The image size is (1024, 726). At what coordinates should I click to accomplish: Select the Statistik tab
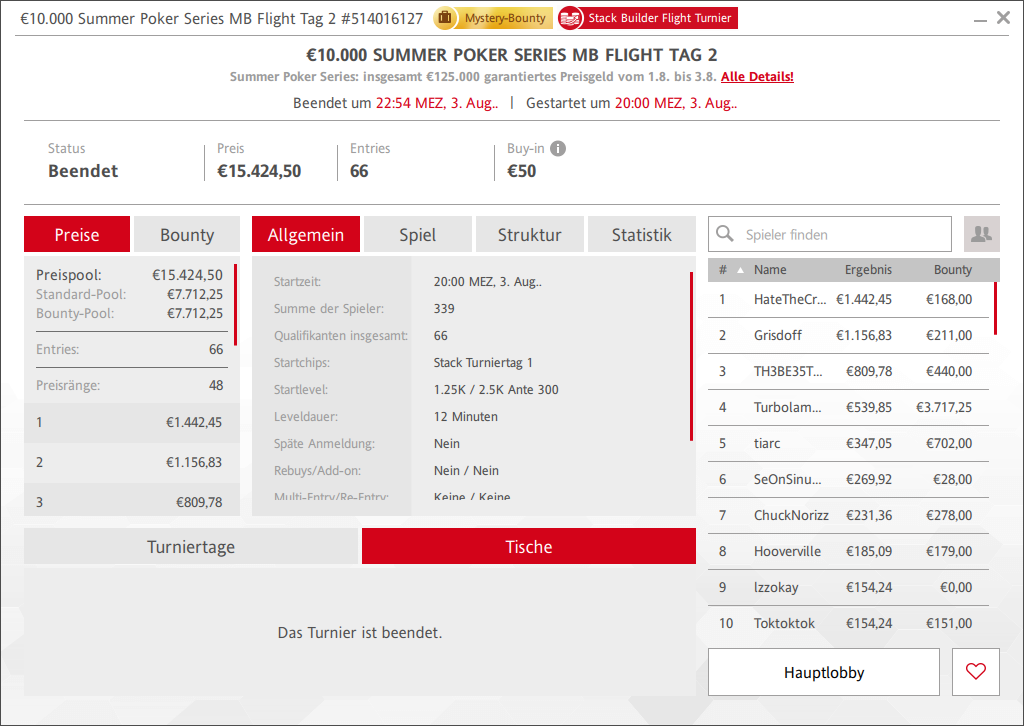[641, 235]
